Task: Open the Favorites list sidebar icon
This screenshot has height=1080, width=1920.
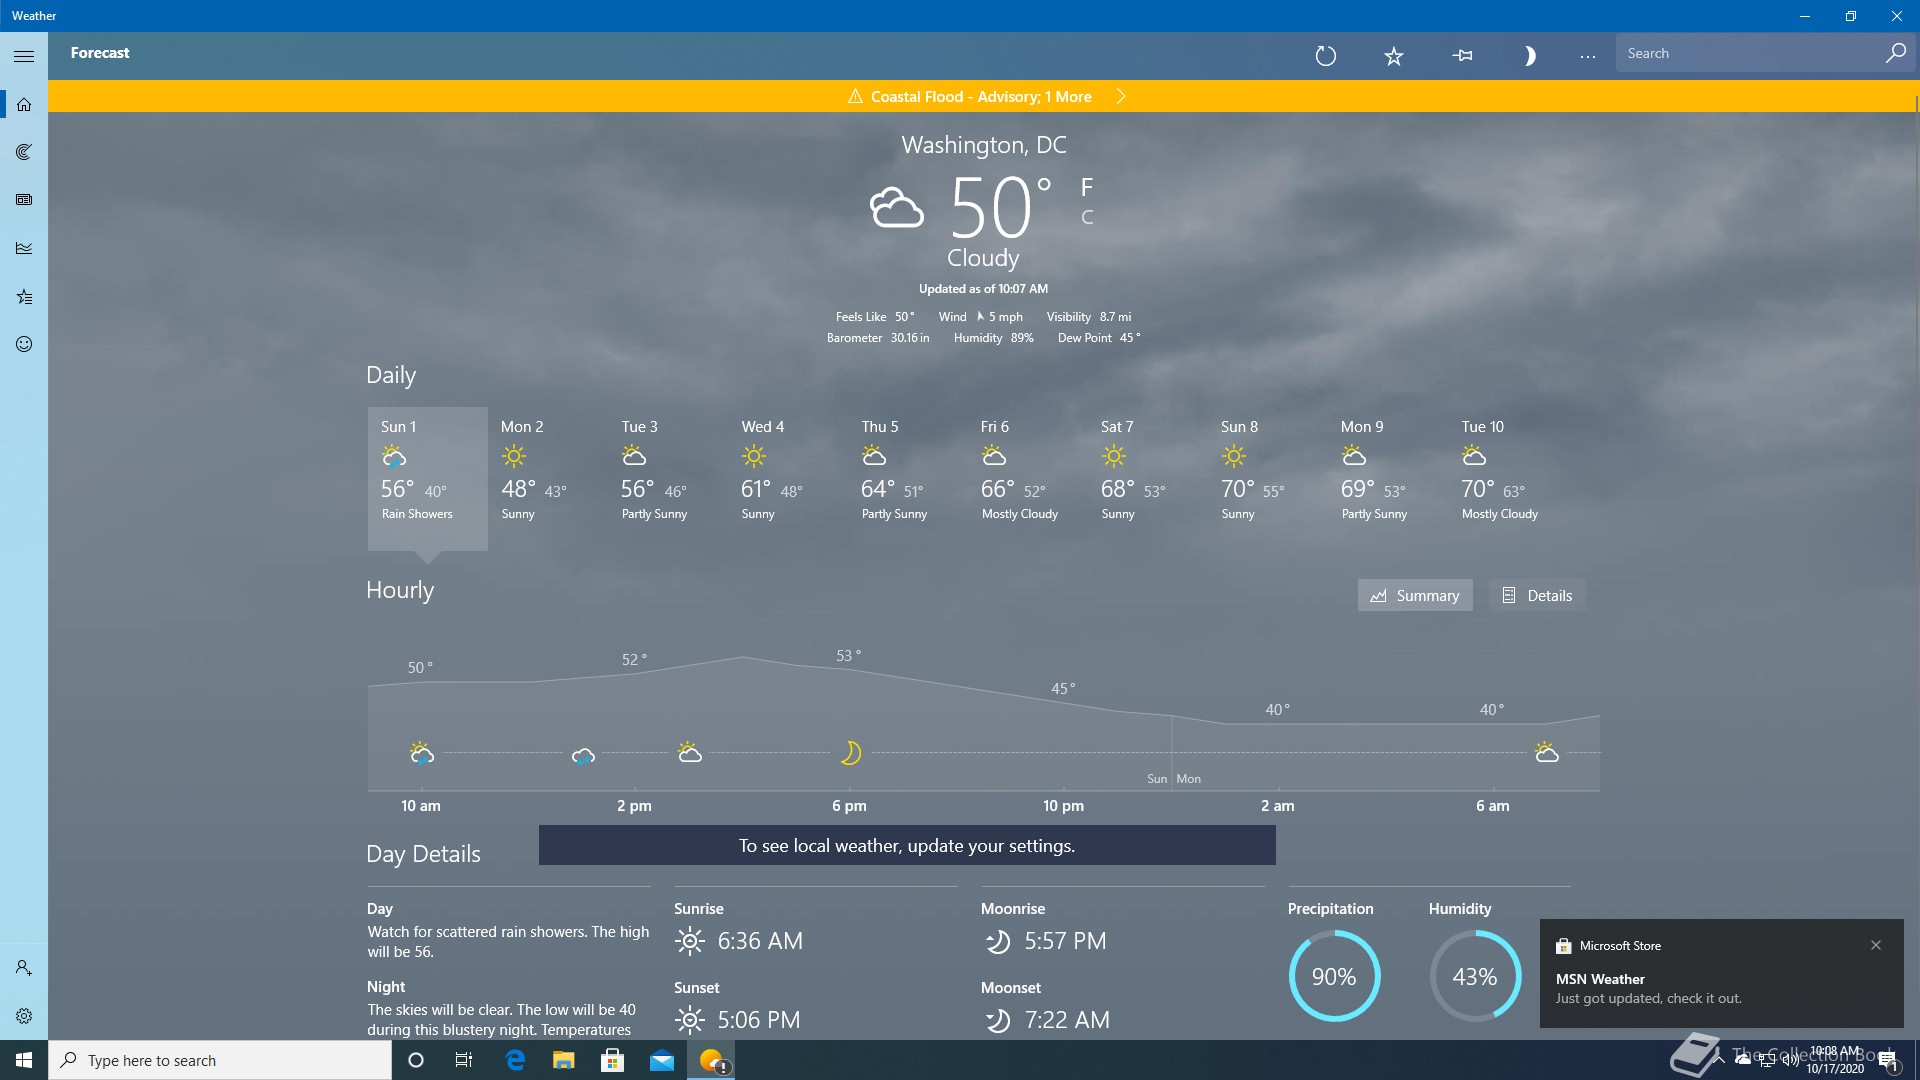Action: (24, 297)
